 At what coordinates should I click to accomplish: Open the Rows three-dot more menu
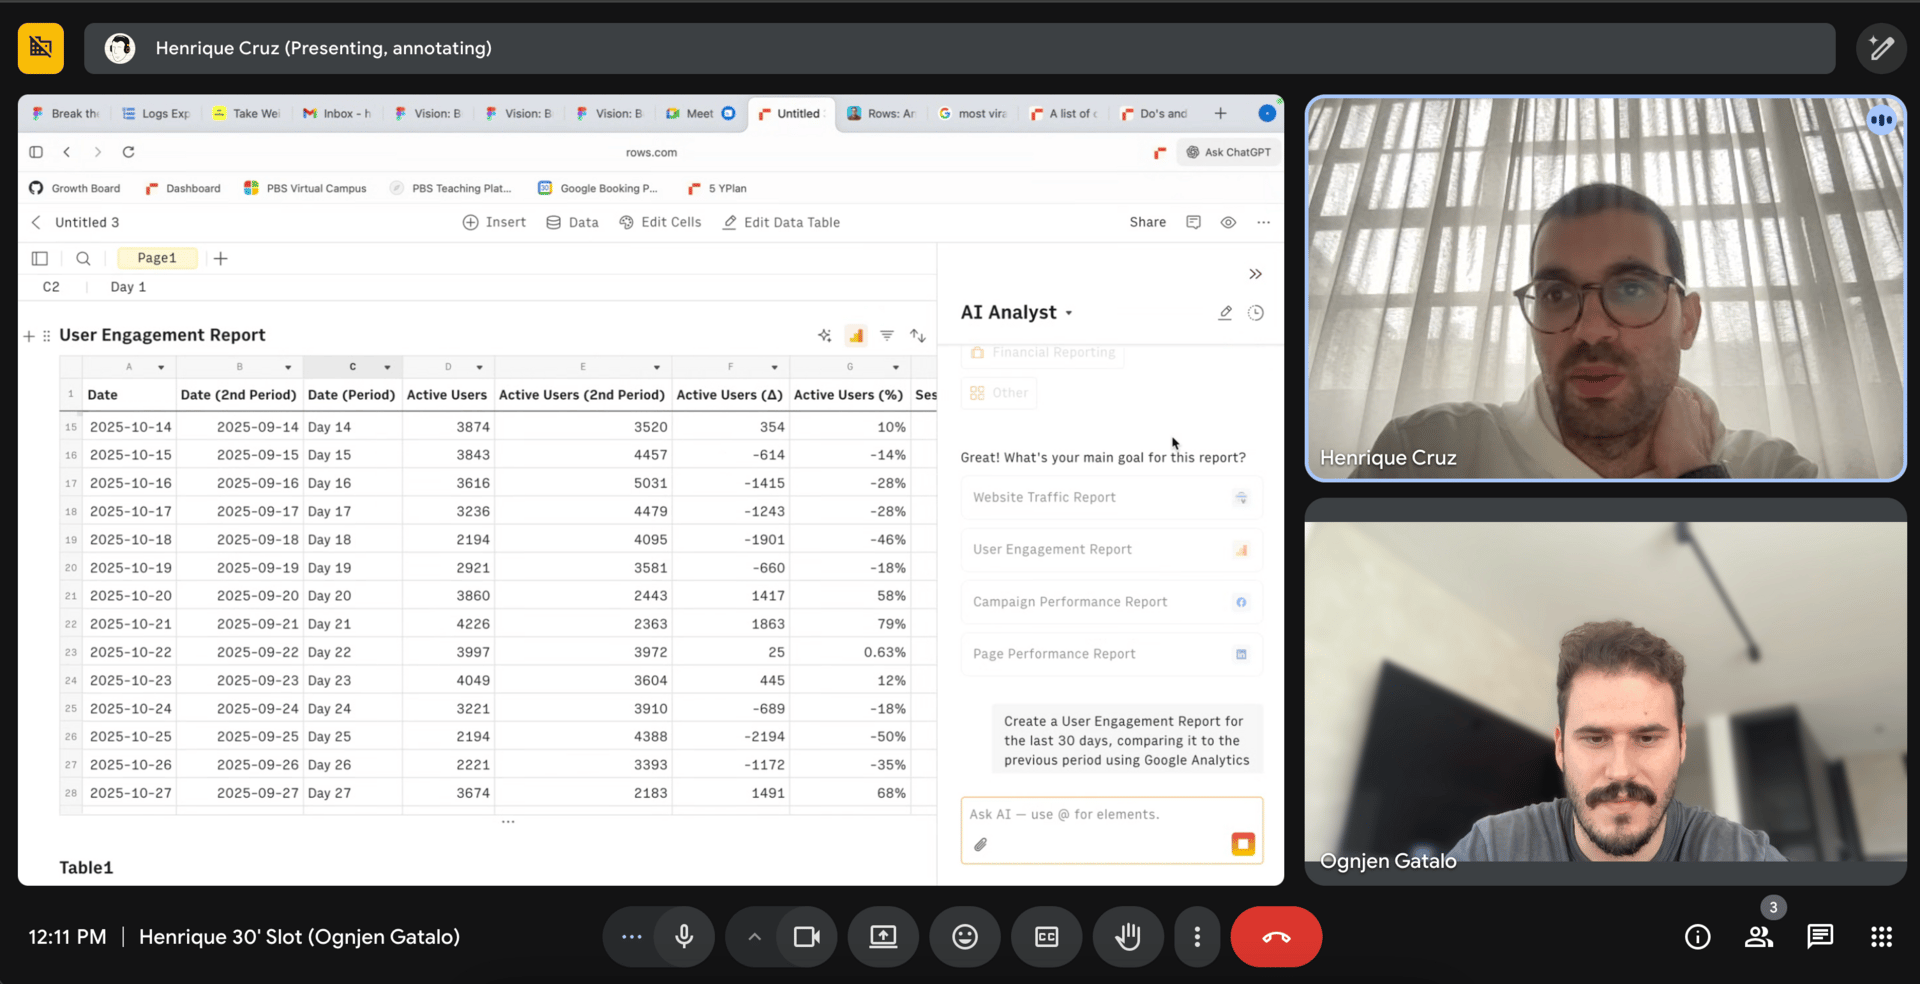[x=1263, y=222]
